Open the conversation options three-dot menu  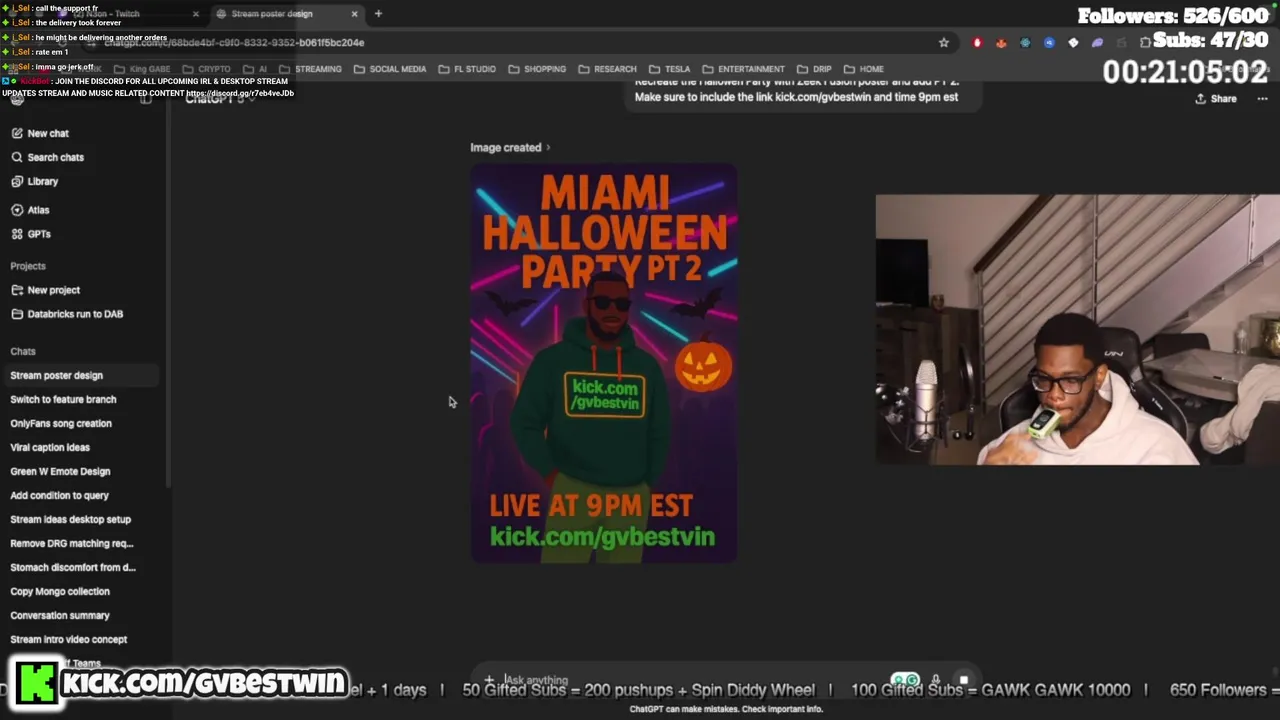[1262, 99]
